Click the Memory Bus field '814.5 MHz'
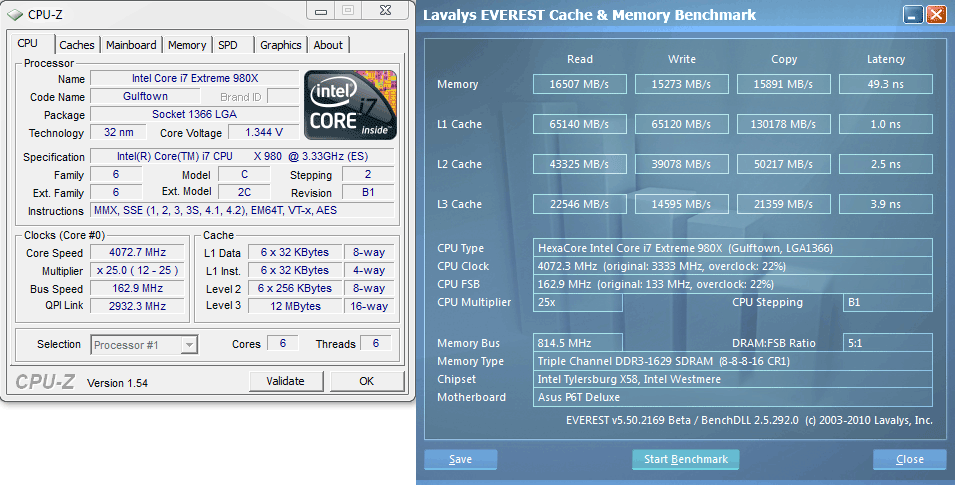 [578, 343]
